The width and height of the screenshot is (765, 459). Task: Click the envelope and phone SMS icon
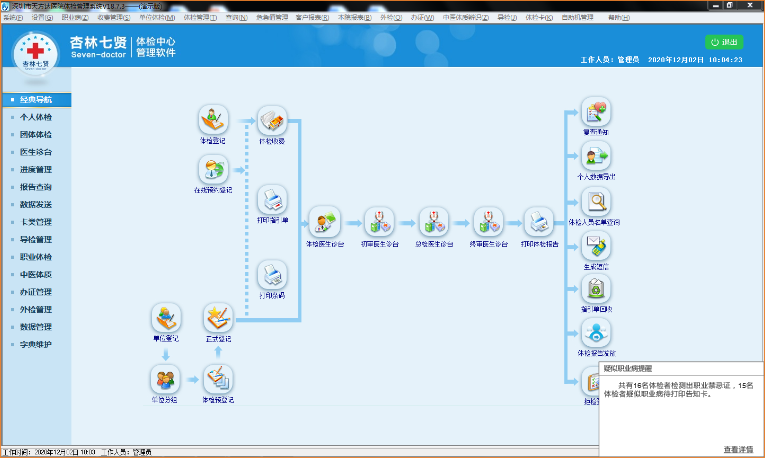pos(596,246)
